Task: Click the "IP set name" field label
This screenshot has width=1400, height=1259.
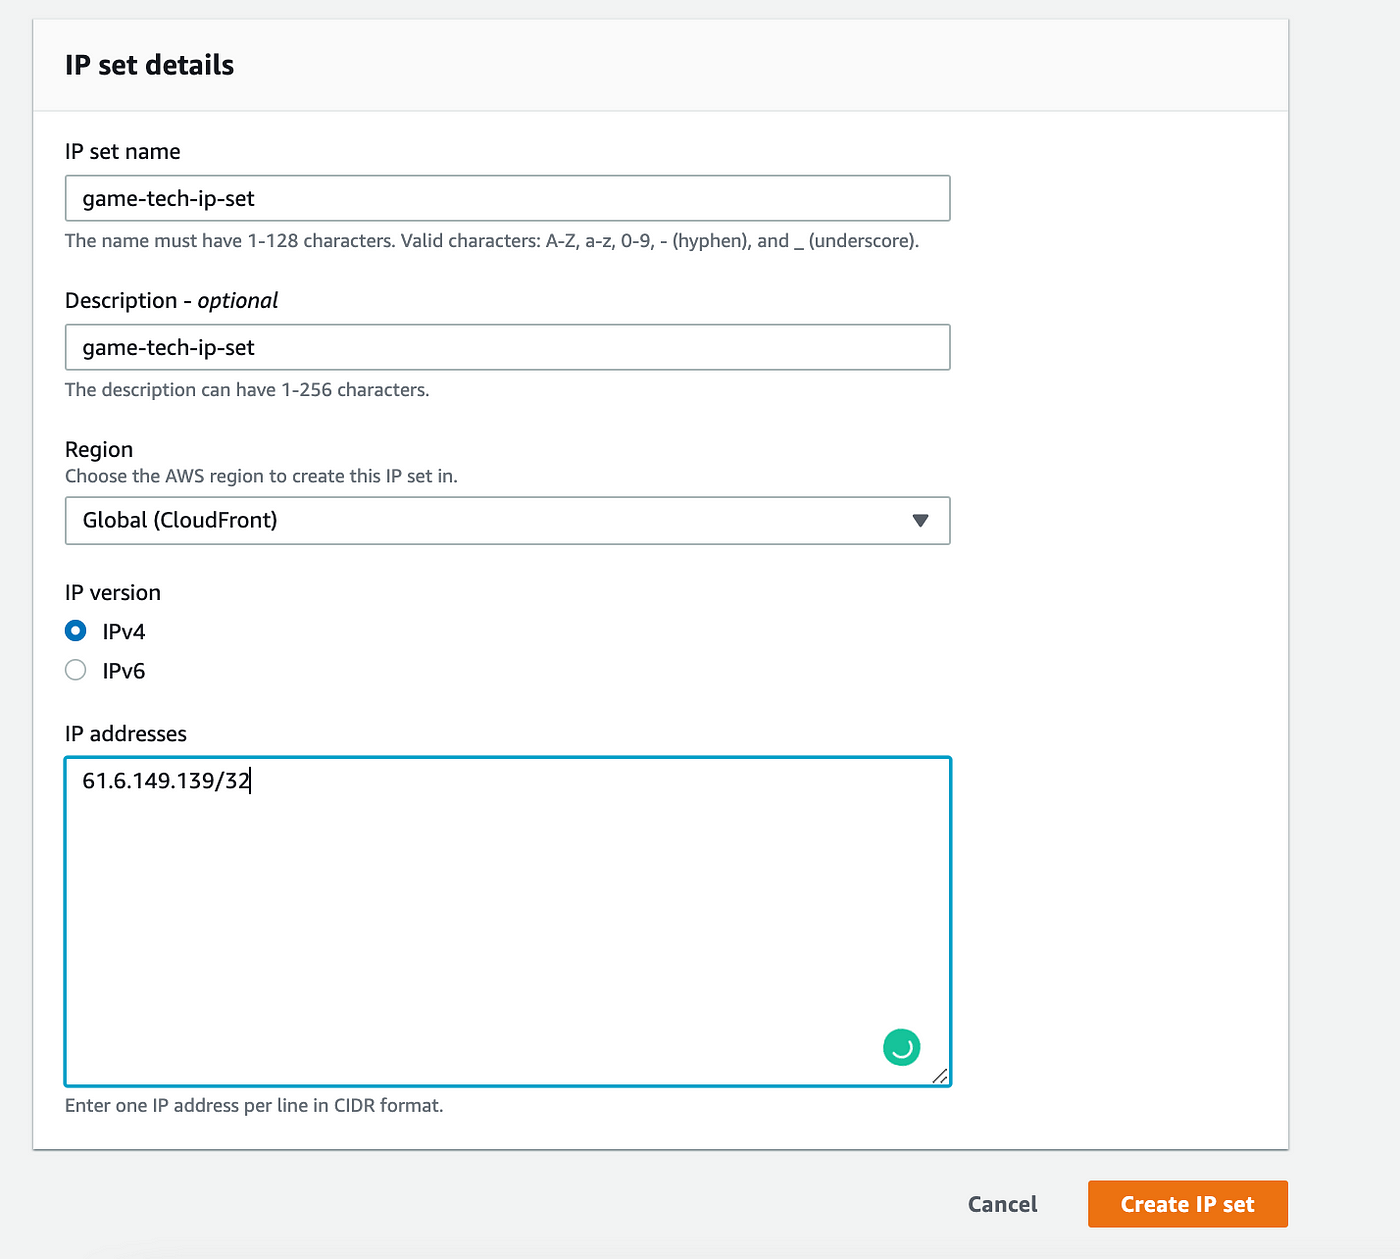Action: pyautogui.click(x=123, y=151)
